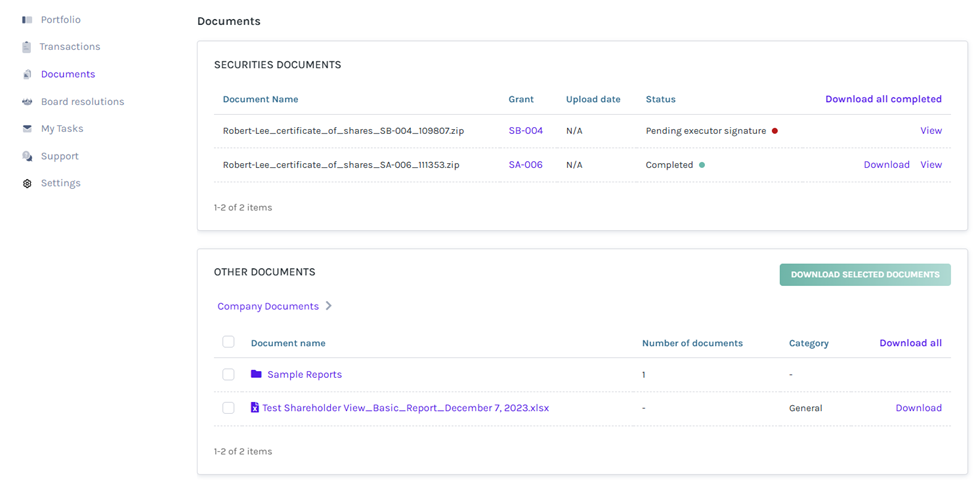Click the Support headset icon

pos(27,157)
